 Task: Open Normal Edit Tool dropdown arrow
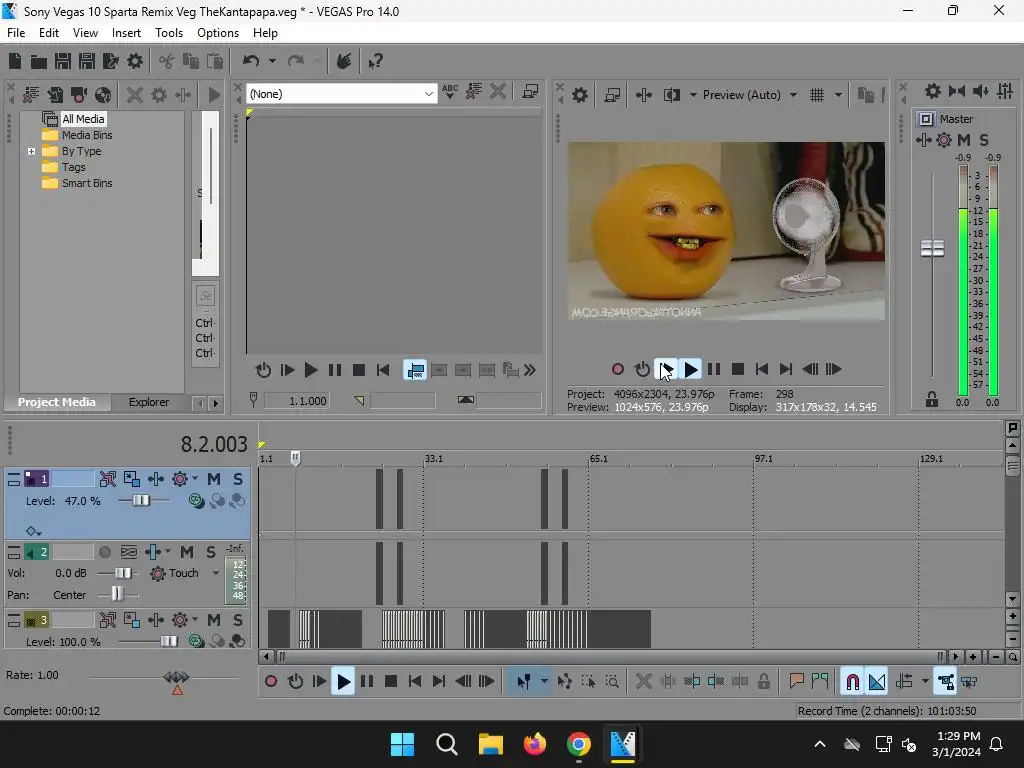(544, 682)
